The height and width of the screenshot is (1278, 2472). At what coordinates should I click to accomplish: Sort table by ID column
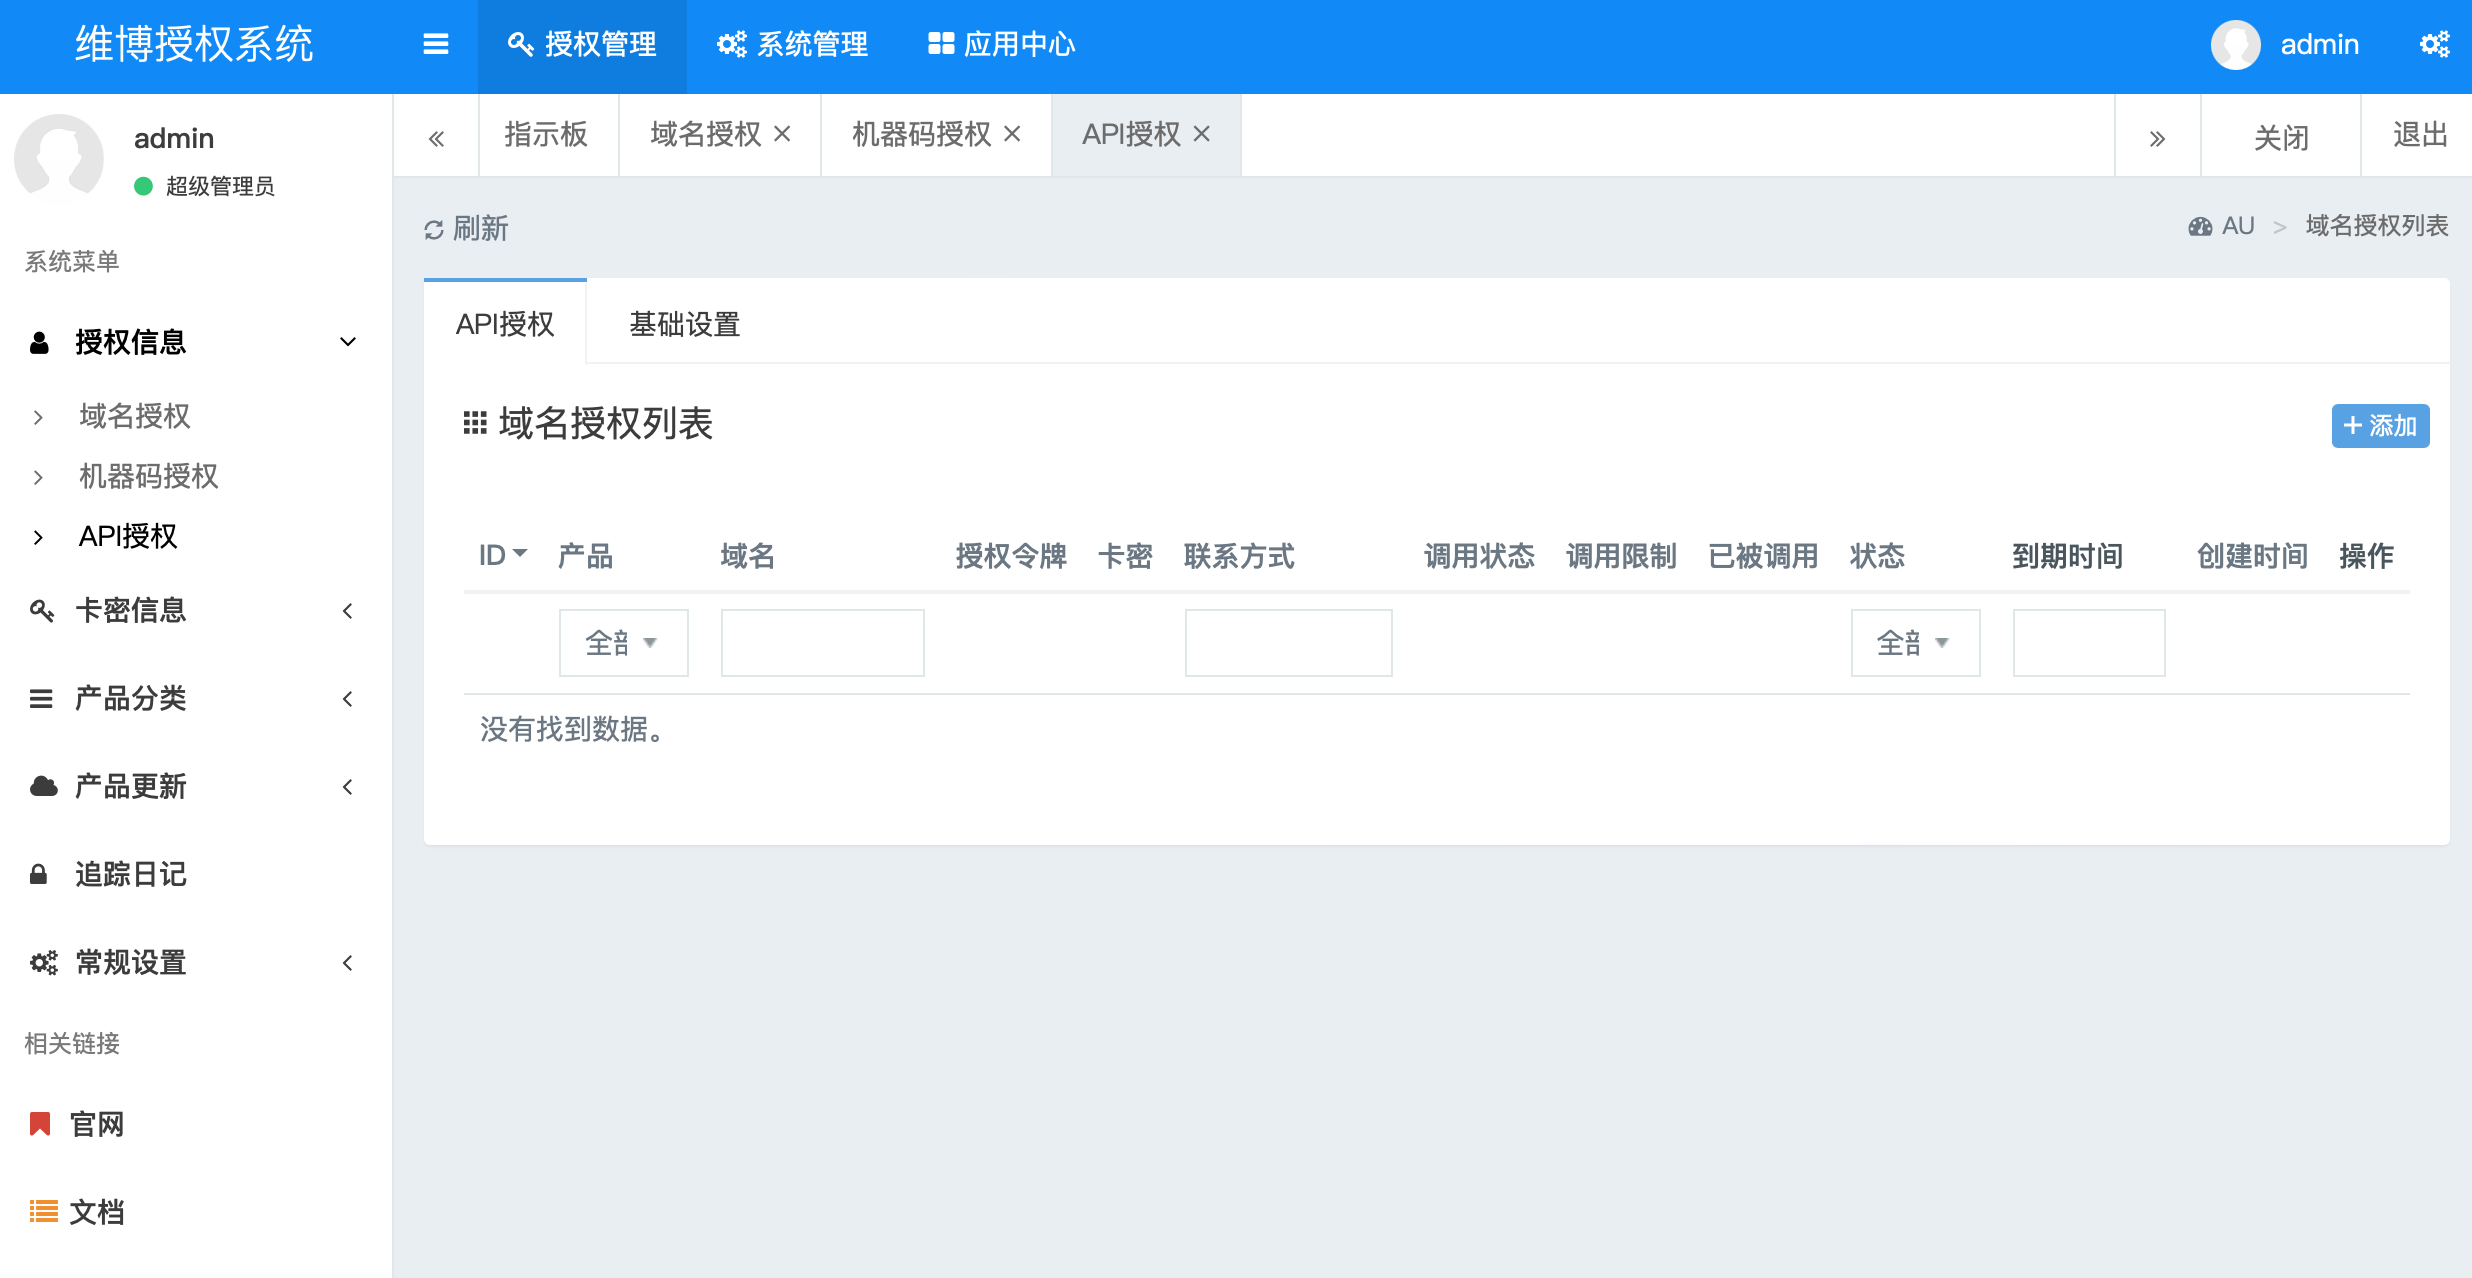(x=502, y=555)
